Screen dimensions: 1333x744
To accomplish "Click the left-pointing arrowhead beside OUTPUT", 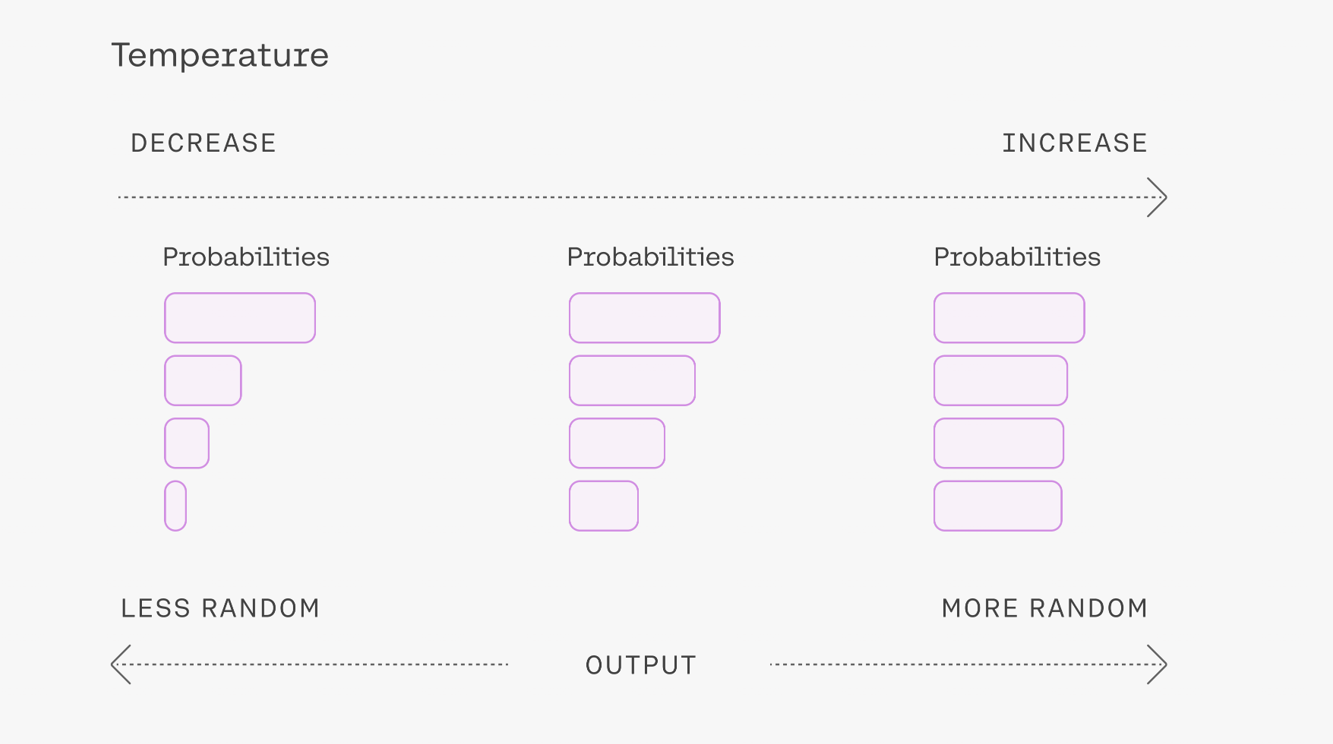I will point(121,664).
